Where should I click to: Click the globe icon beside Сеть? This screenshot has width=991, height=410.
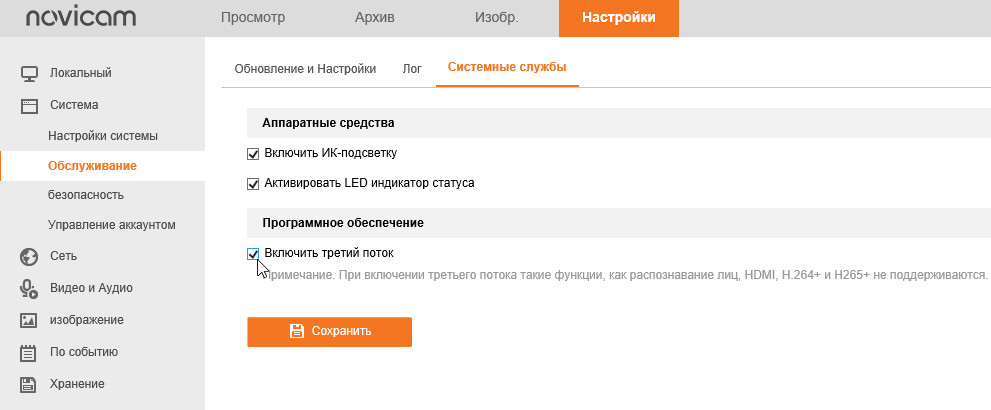point(29,256)
